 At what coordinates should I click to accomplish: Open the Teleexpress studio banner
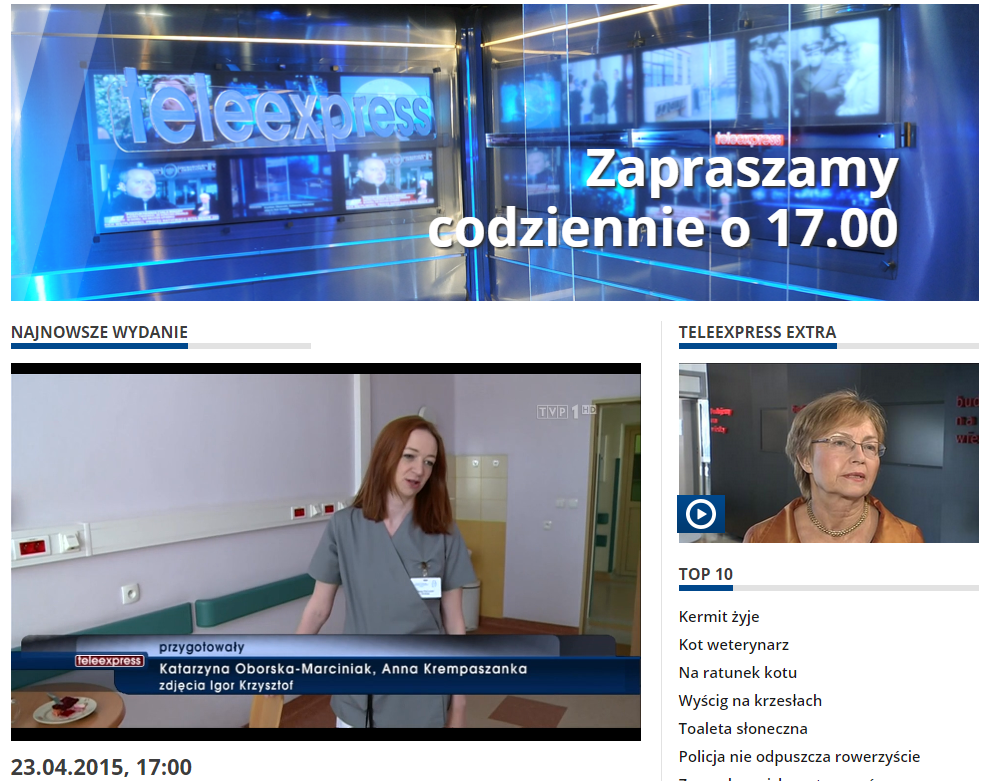[x=495, y=152]
